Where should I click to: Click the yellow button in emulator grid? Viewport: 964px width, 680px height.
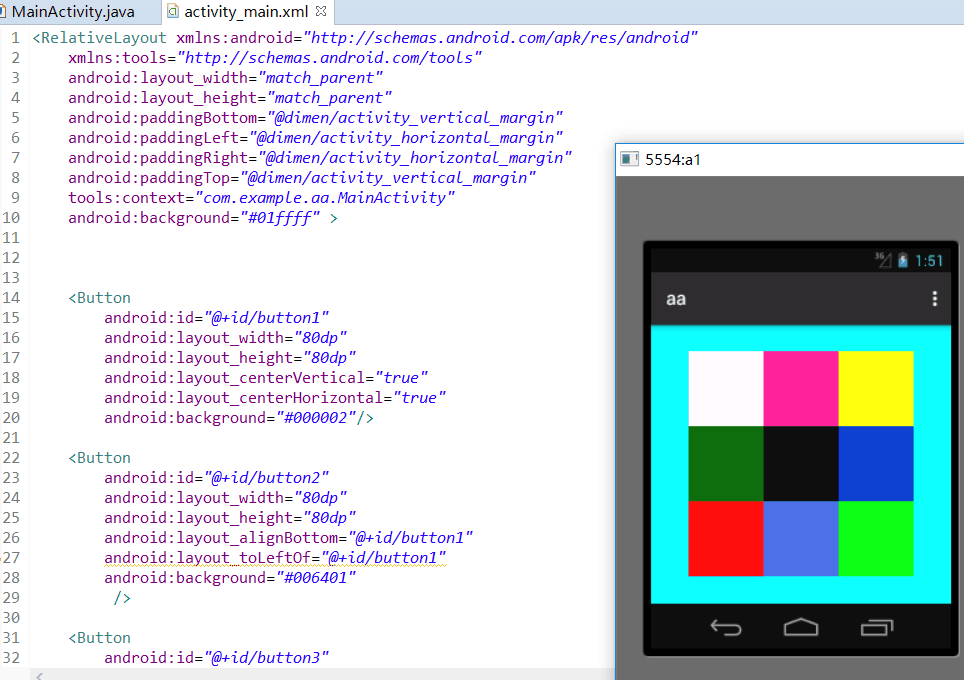876,389
